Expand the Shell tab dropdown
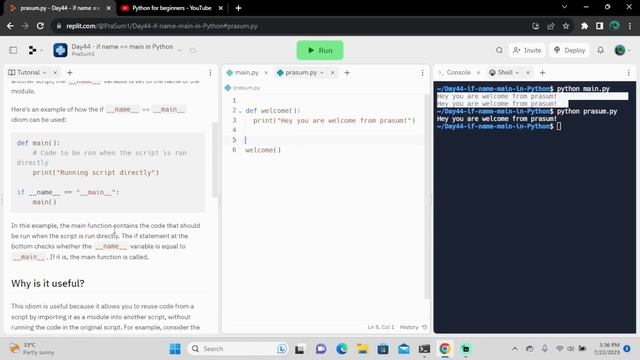Image resolution: width=640 pixels, height=360 pixels. [x=517, y=73]
